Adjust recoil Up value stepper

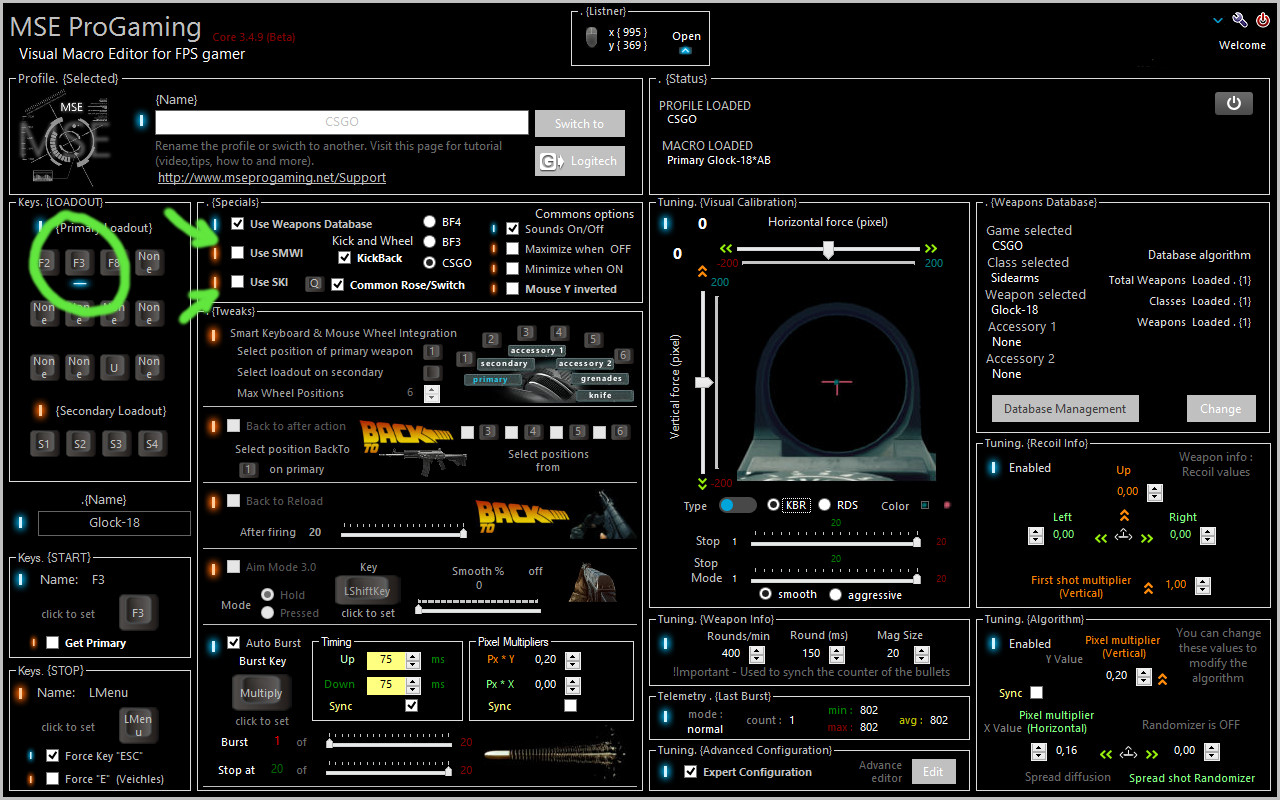(x=1155, y=492)
